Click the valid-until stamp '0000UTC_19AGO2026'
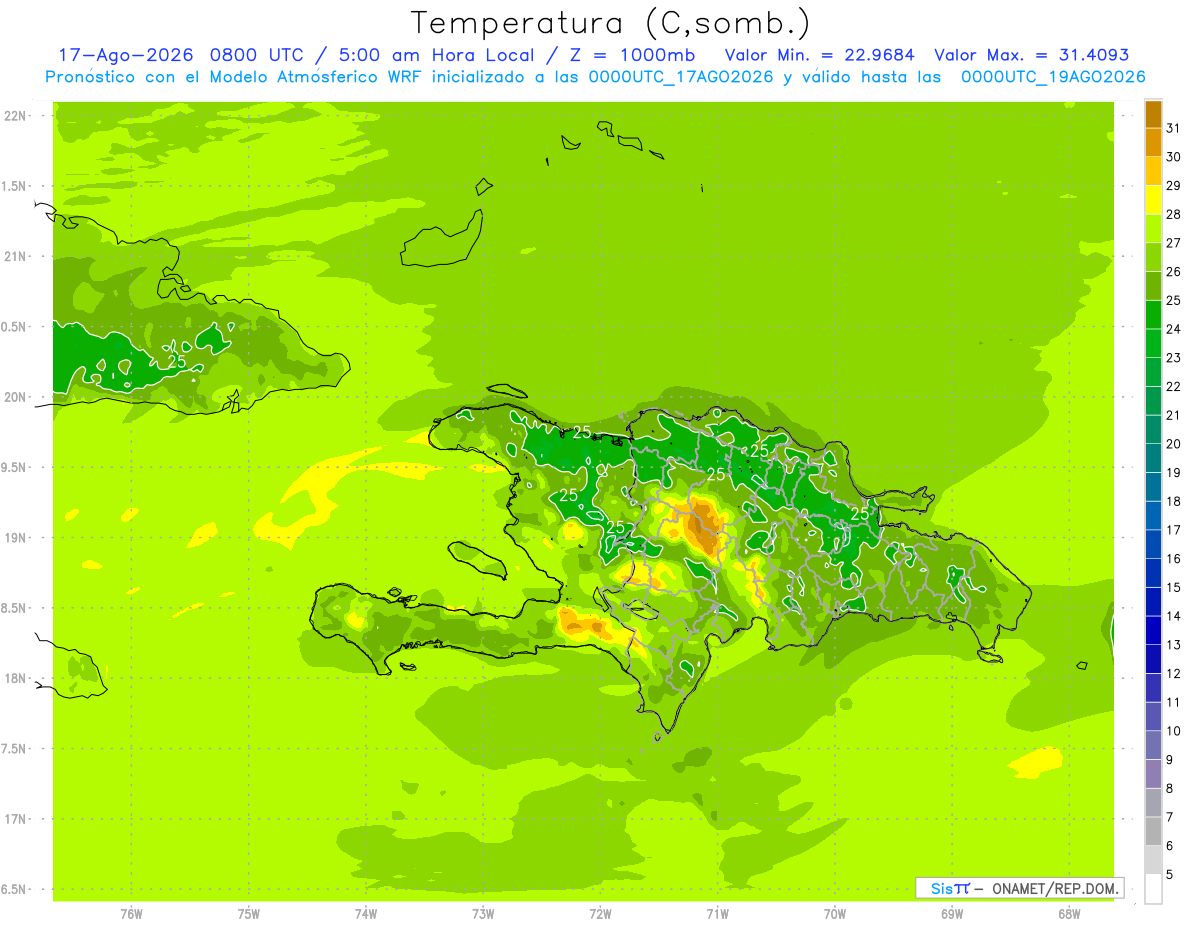 tap(1053, 77)
